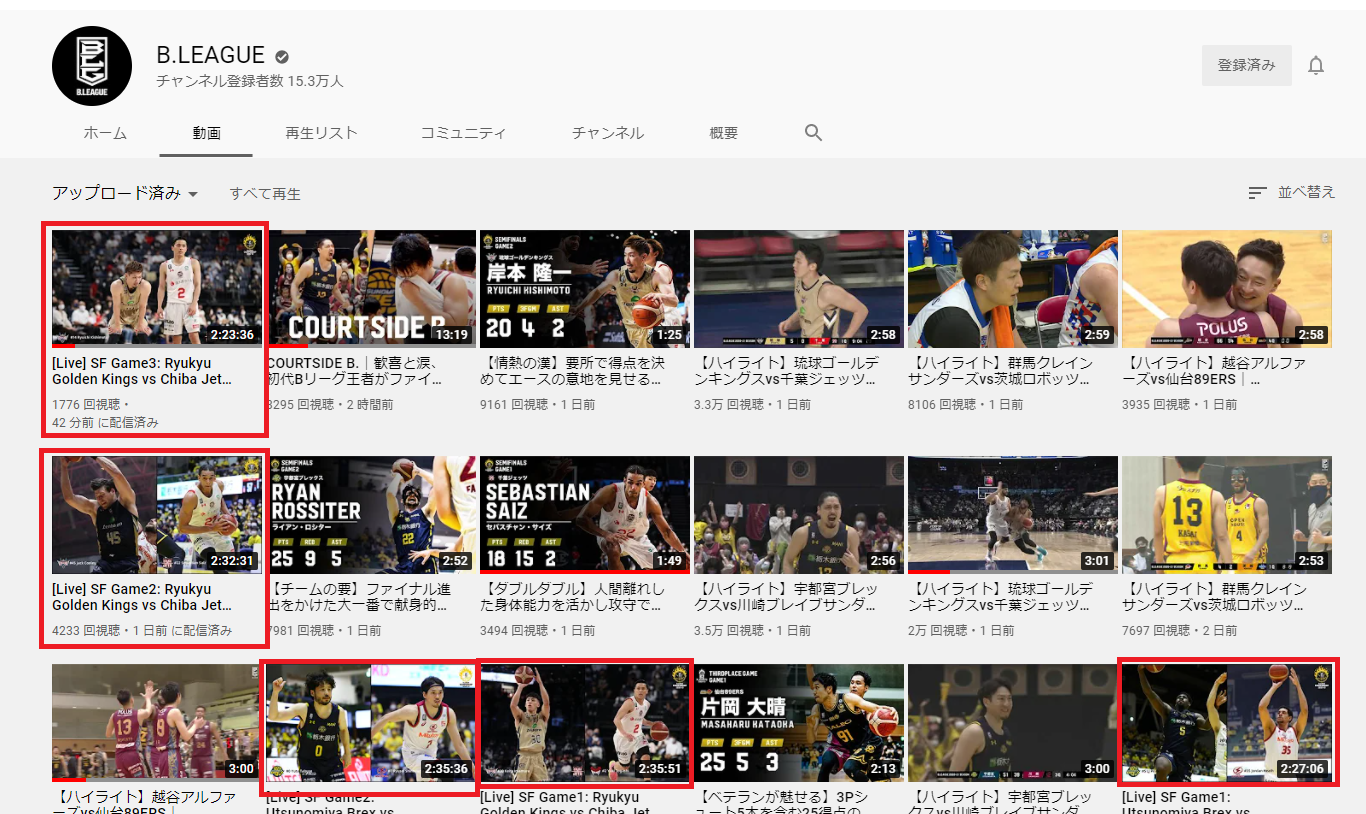Click the 3.5万 回視聴・1 日前 metadata
Image resolution: width=1366 pixels, height=814 pixels.
pos(752,631)
